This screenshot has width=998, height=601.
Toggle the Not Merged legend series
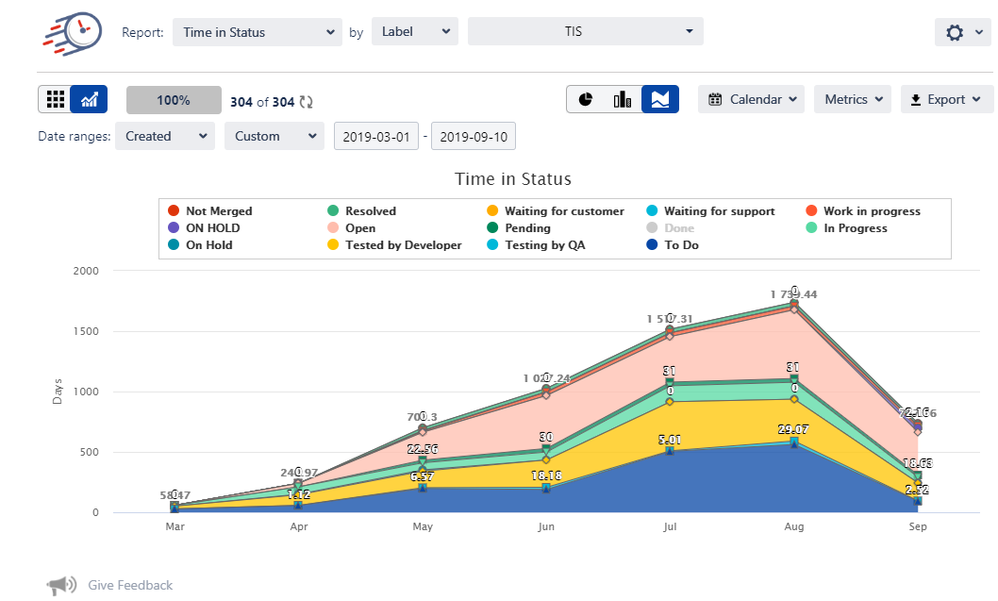pos(210,211)
